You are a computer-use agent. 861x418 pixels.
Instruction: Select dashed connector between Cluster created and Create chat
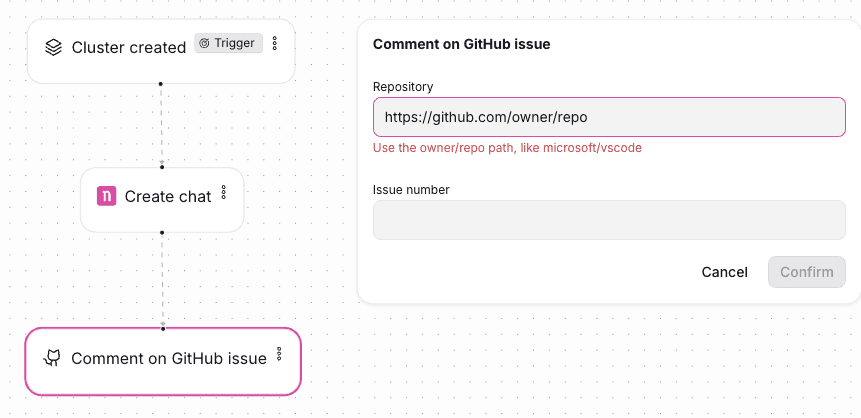[161, 125]
